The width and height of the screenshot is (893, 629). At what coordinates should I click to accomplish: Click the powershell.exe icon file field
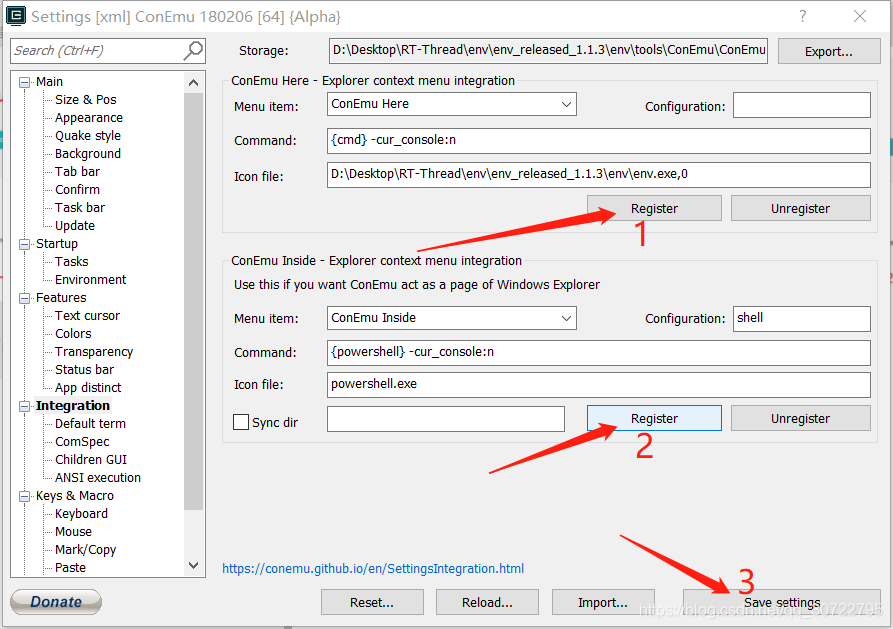pyautogui.click(x=599, y=385)
